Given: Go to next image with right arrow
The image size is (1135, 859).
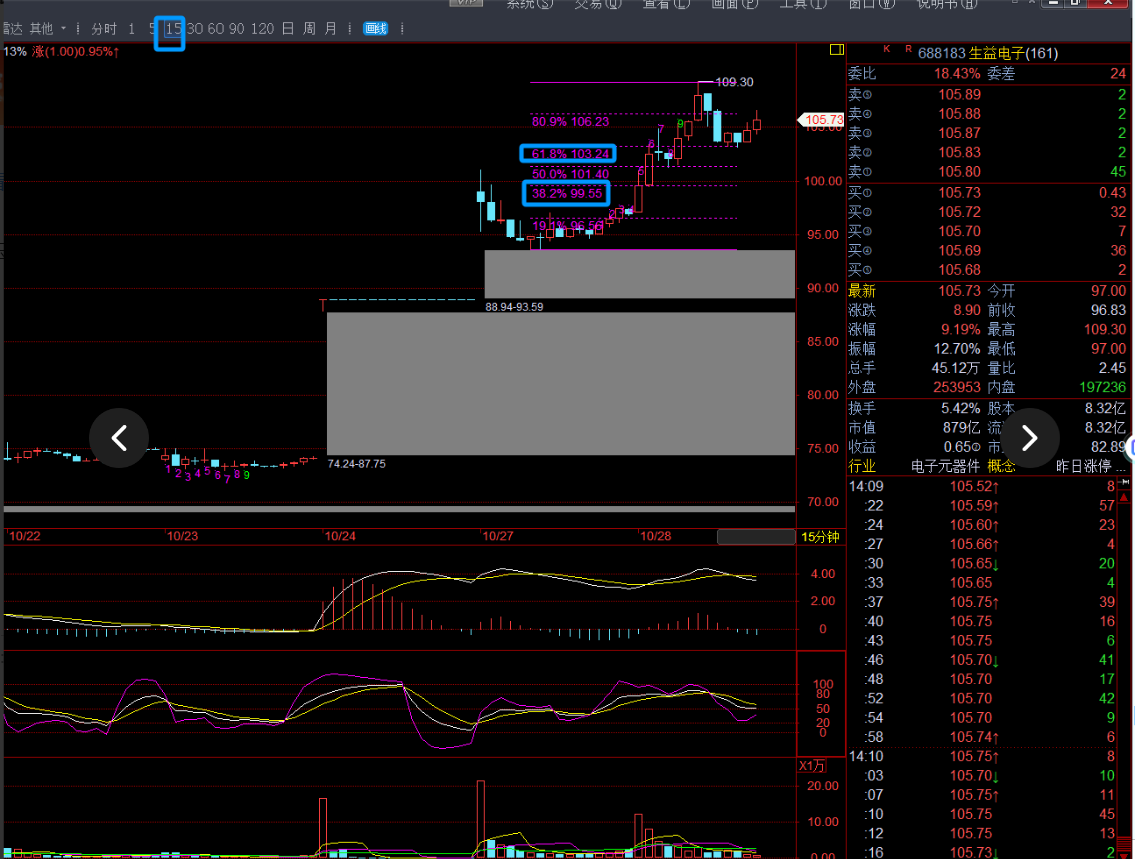Looking at the screenshot, I should [1029, 438].
